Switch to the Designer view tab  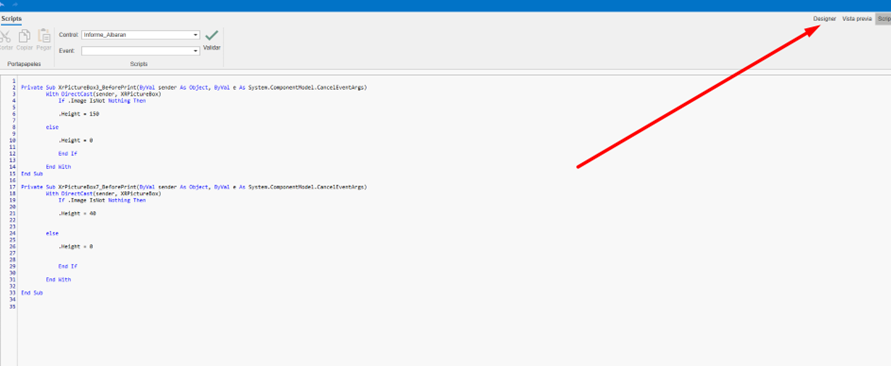[825, 19]
